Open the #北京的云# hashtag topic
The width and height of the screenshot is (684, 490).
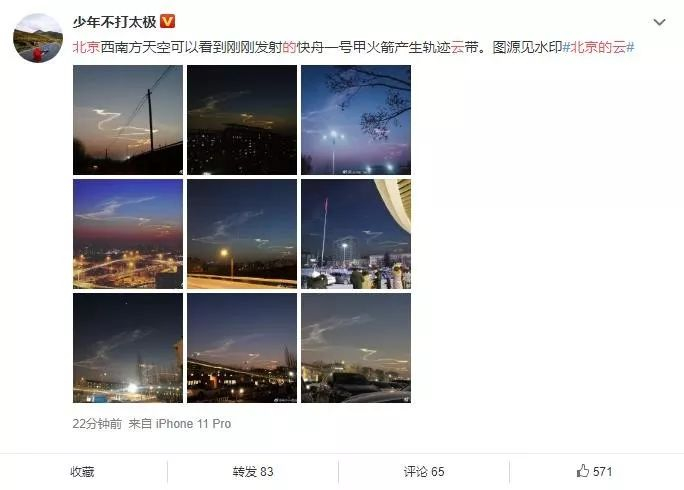598,47
